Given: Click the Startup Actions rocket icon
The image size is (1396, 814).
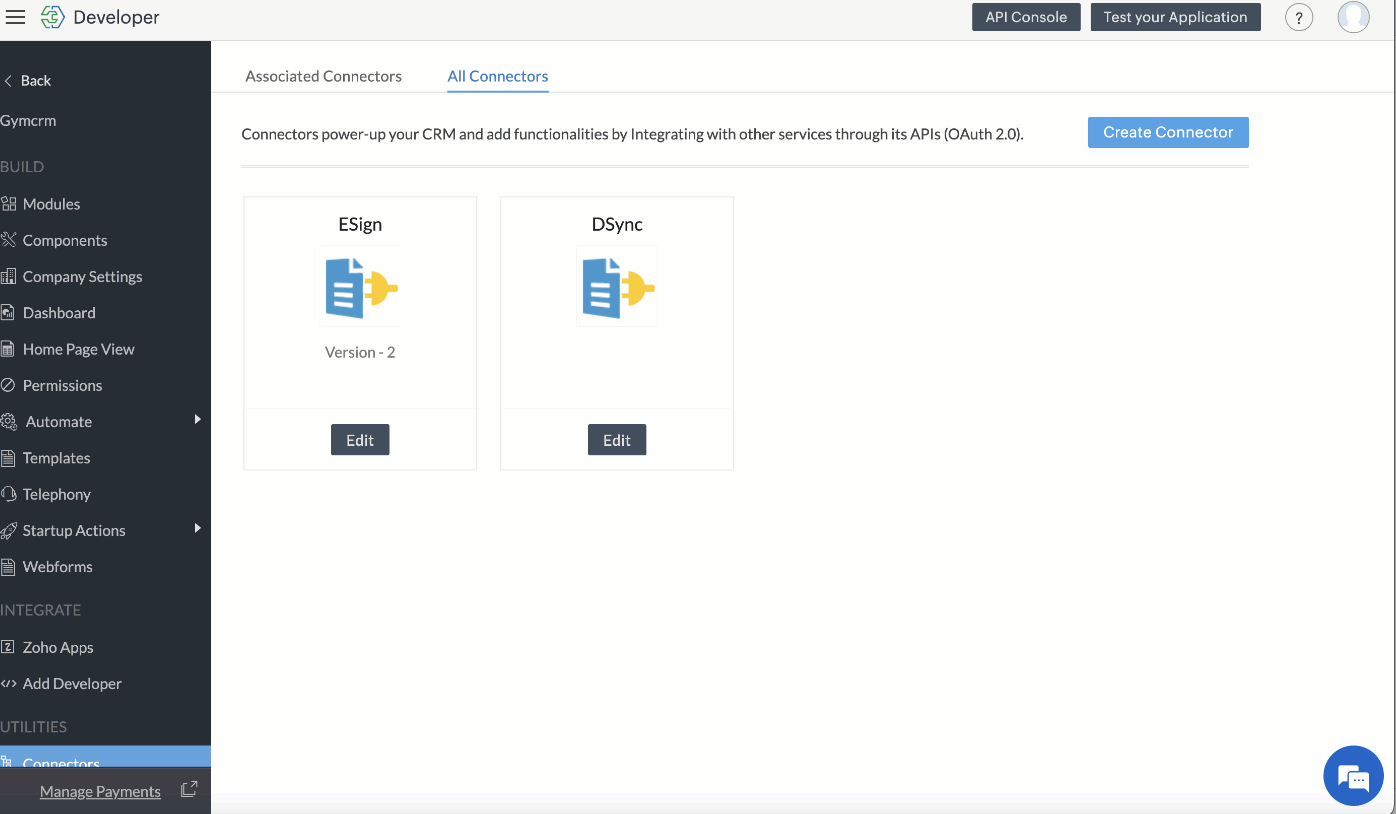Looking at the screenshot, I should pyautogui.click(x=8, y=530).
